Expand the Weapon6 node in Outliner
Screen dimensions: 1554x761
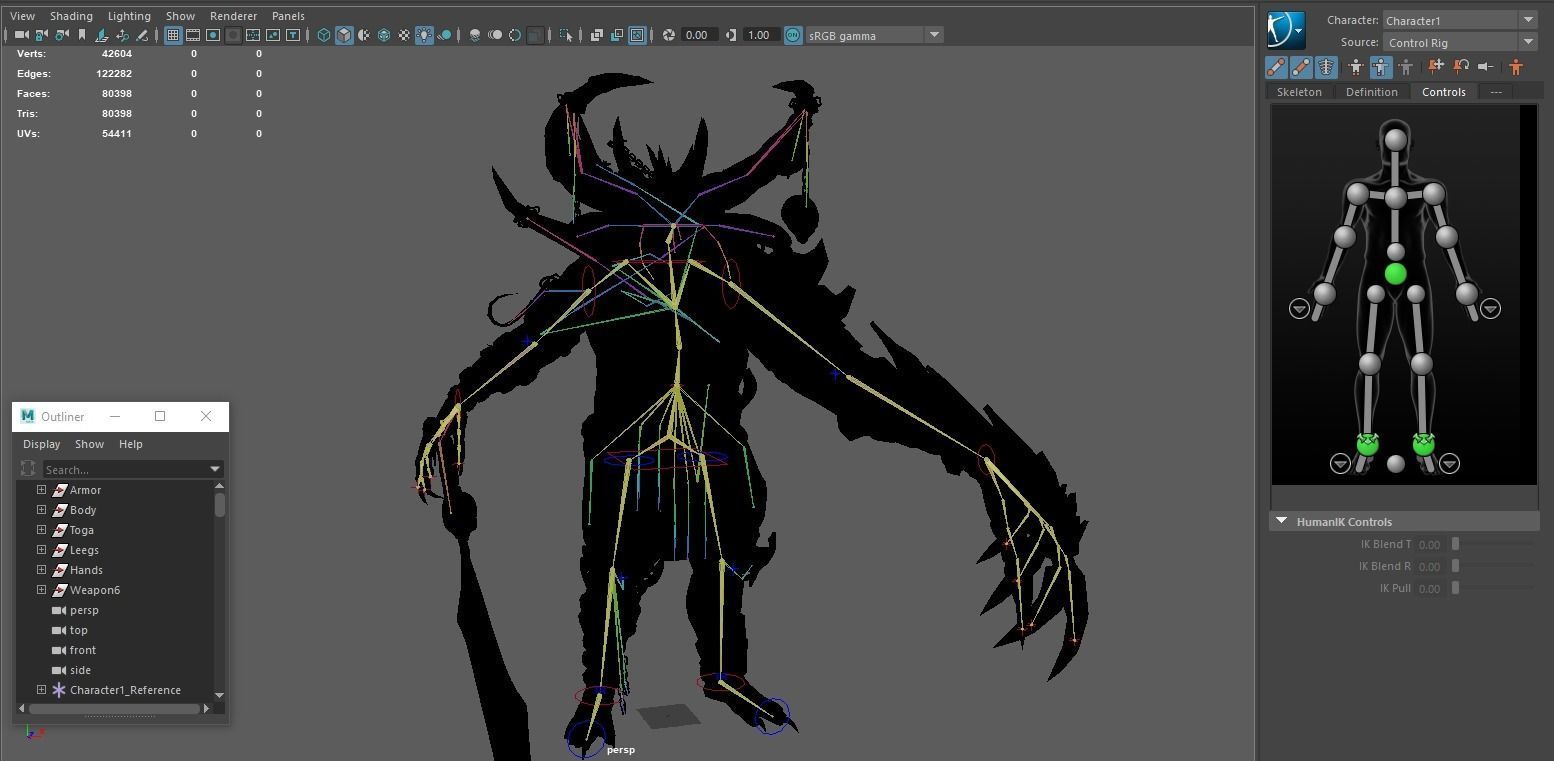point(41,590)
